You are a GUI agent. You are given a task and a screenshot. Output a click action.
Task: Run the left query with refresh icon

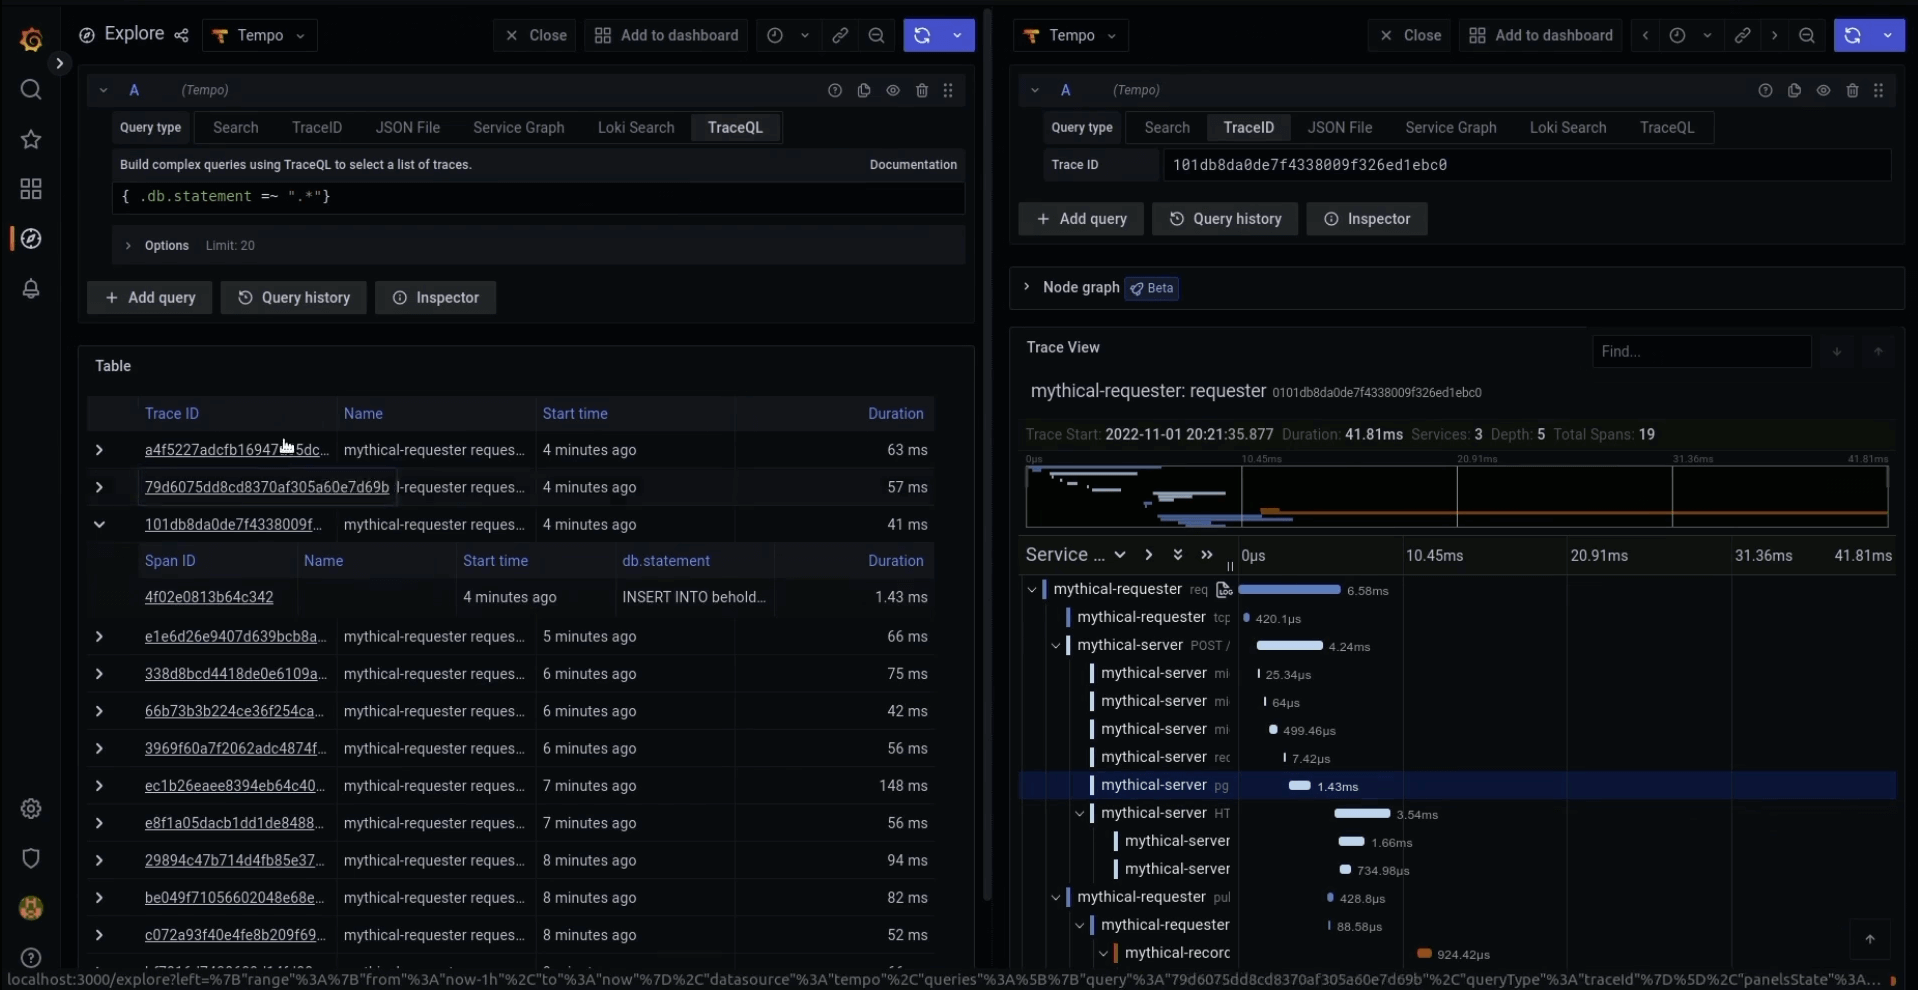pos(922,35)
